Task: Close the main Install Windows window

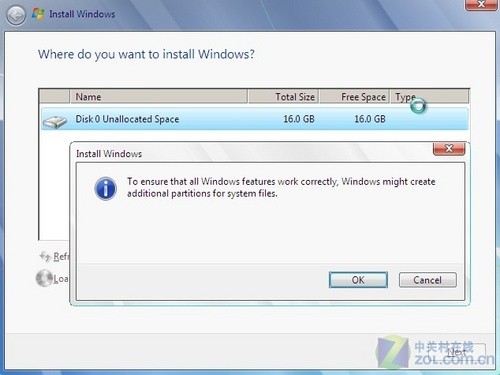Action: tap(481, 5)
